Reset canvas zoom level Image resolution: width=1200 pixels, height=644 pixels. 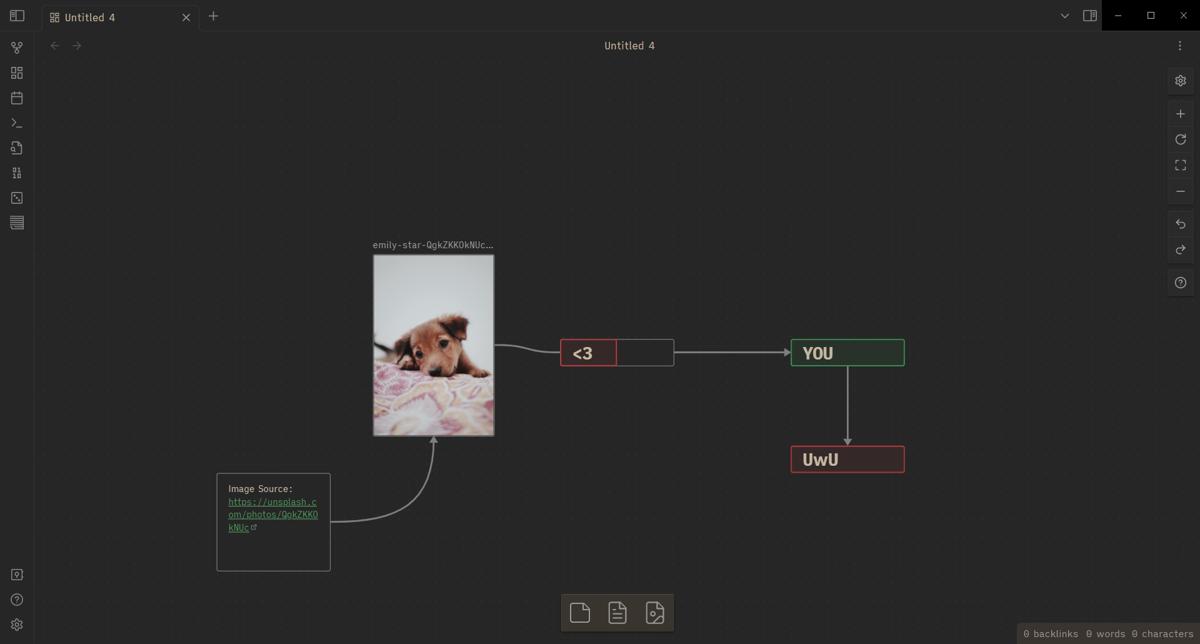tap(1180, 140)
